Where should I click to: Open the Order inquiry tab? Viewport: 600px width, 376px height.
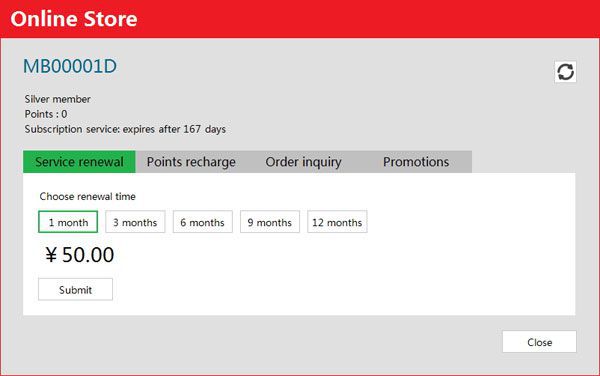(303, 162)
